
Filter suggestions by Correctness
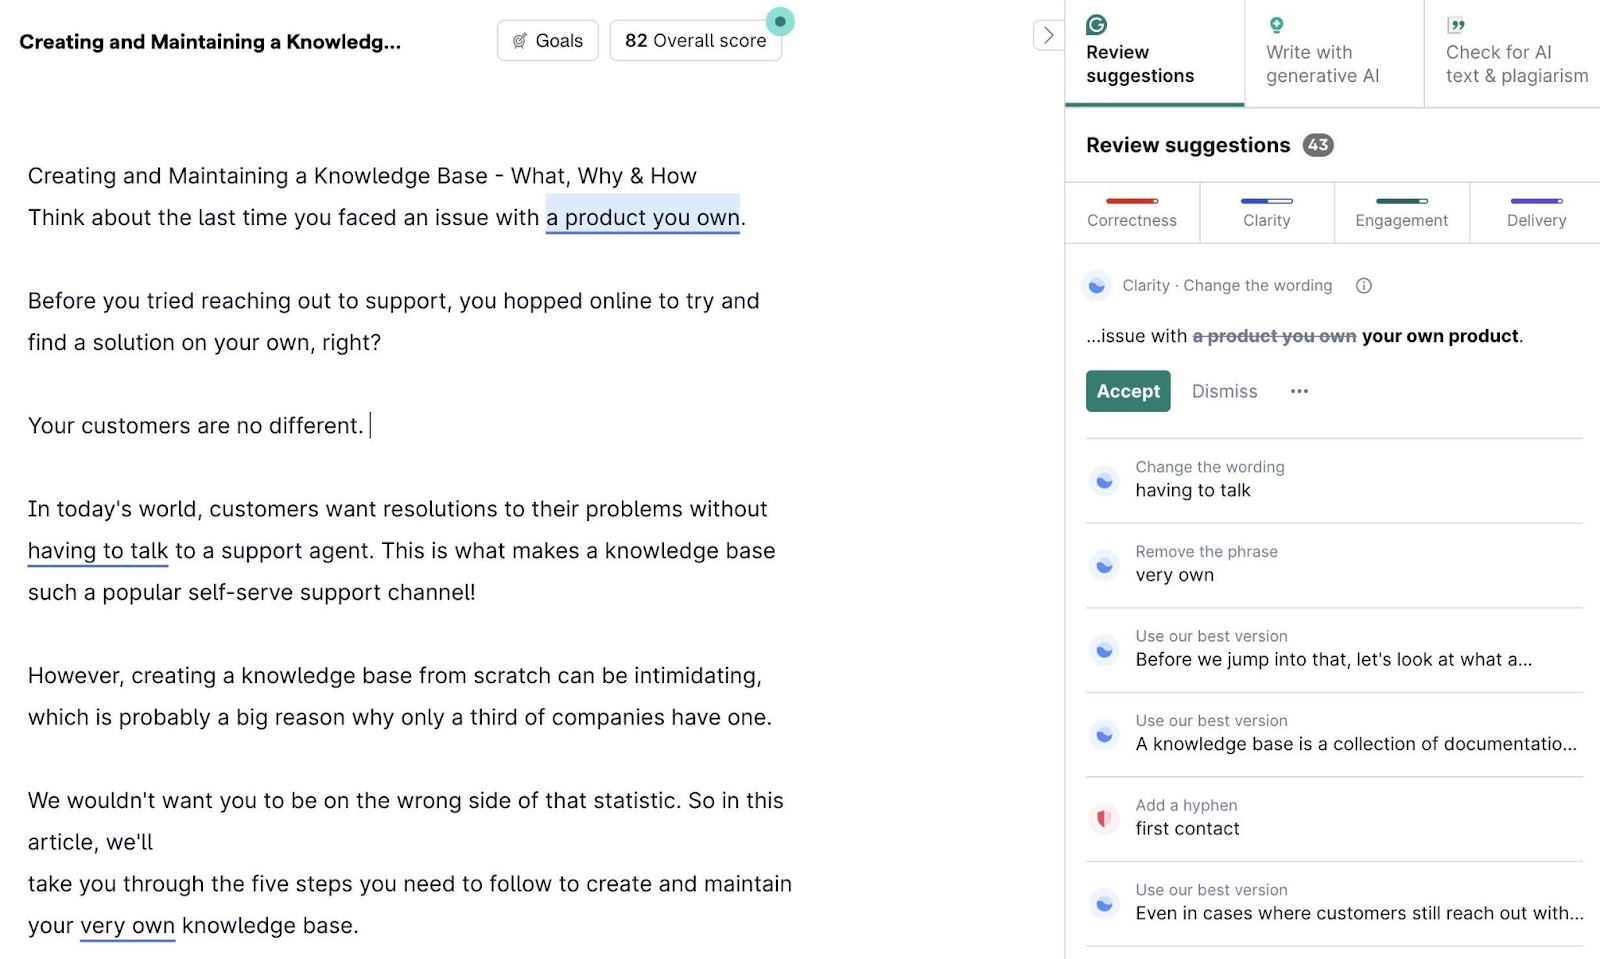1131,213
